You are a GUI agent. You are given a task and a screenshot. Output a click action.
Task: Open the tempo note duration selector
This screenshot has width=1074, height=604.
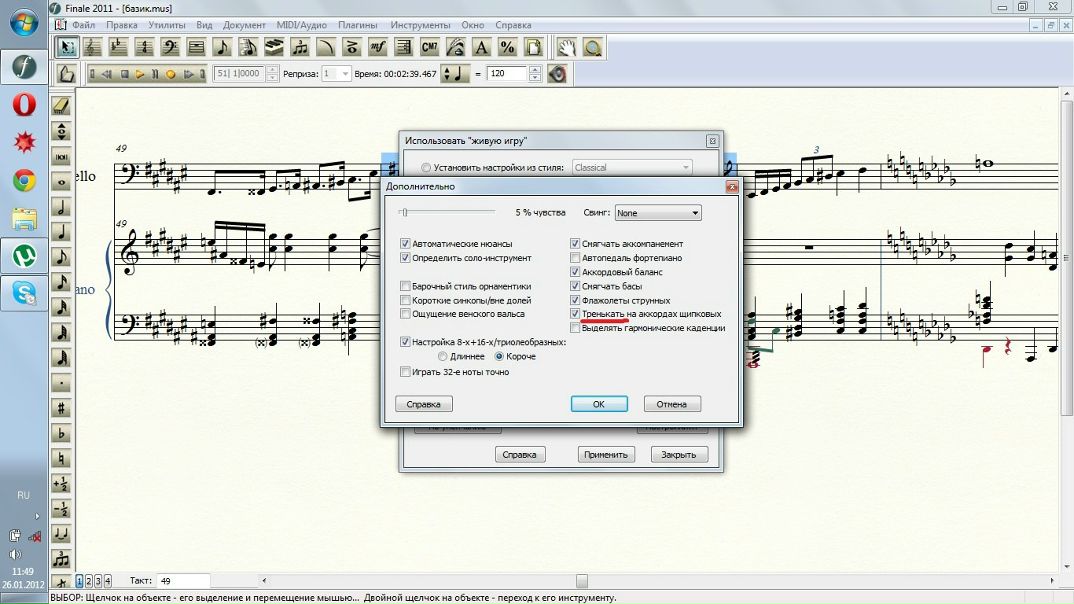tap(455, 74)
